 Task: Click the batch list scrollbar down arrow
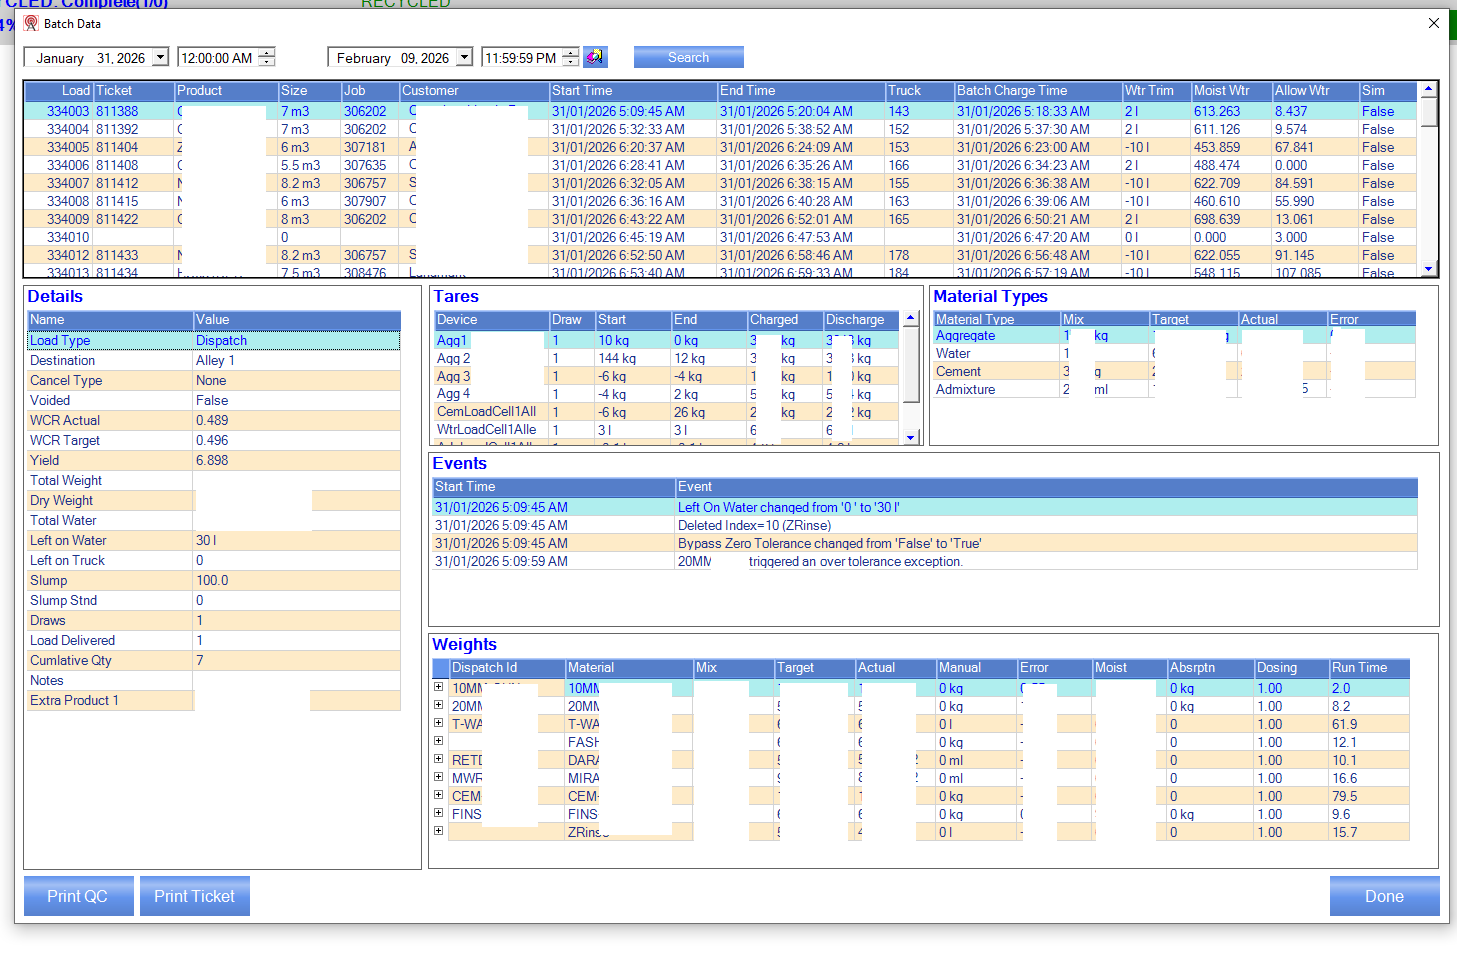tap(1428, 268)
